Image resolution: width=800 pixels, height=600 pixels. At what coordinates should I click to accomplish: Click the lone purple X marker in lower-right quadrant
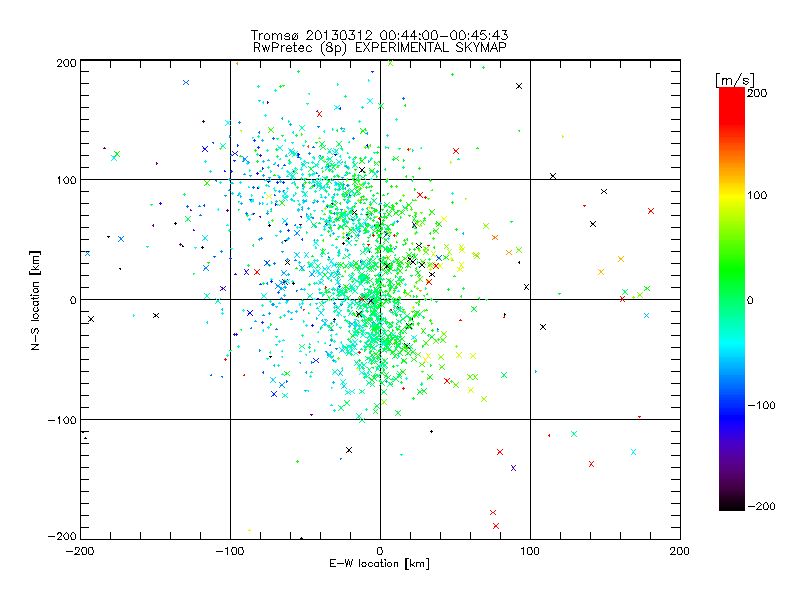click(513, 468)
